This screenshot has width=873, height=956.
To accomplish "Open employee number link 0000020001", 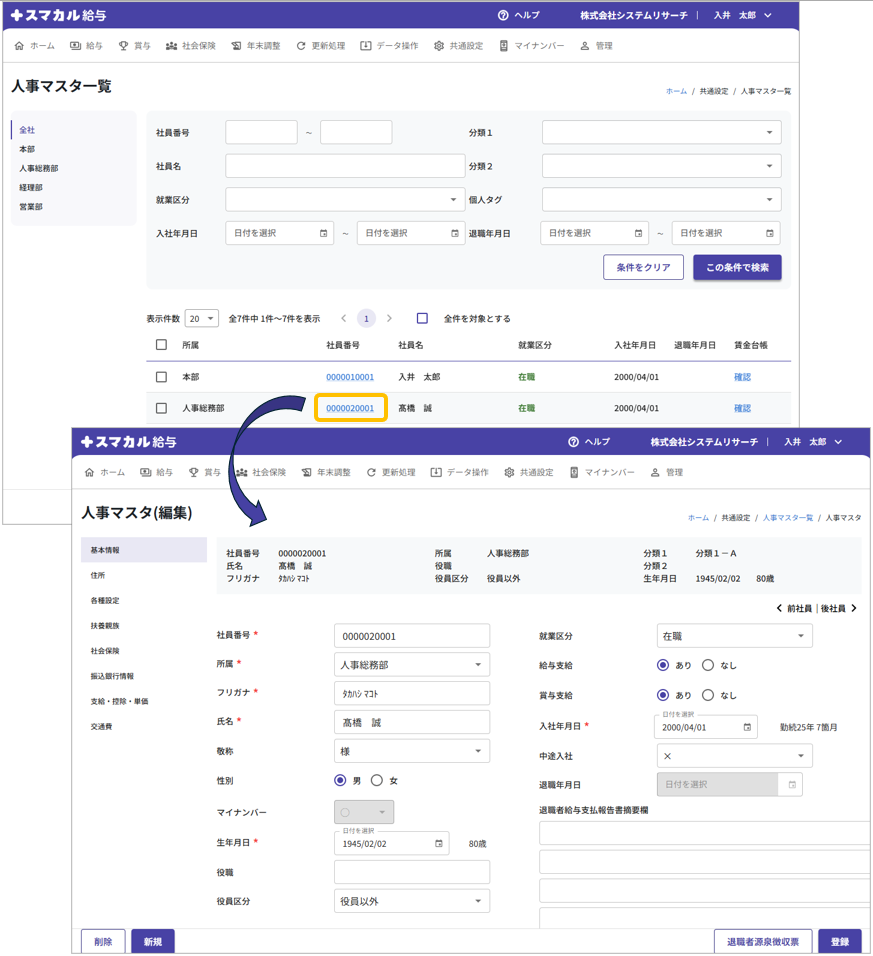I will (x=350, y=408).
